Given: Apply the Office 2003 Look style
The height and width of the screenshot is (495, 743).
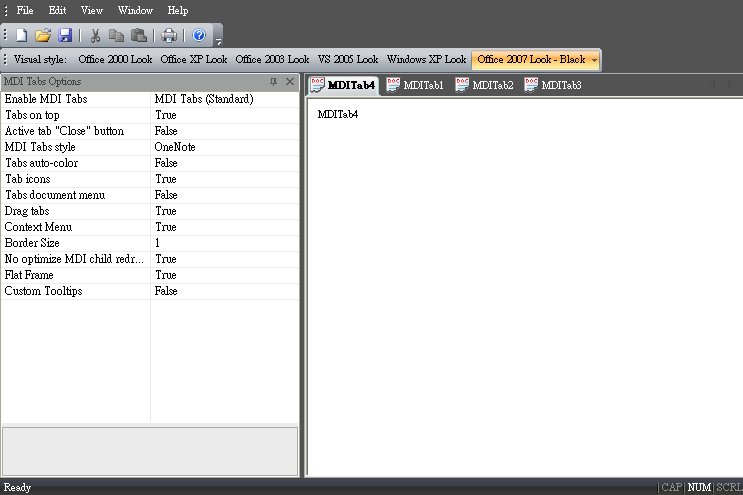Looking at the screenshot, I should click(x=272, y=60).
